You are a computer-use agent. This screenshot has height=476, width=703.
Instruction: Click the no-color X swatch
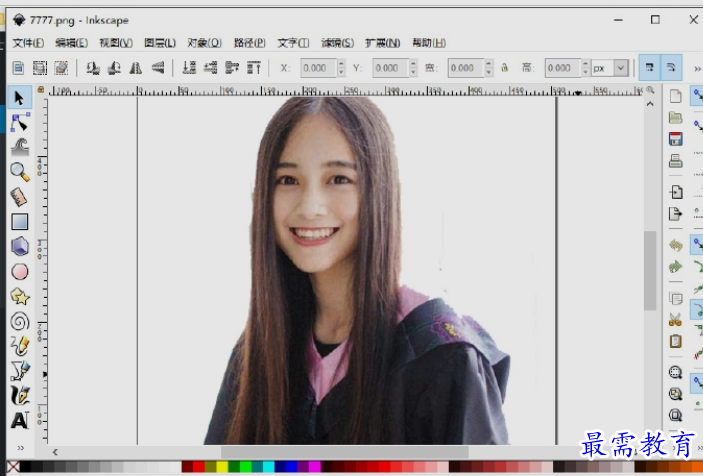click(13, 467)
